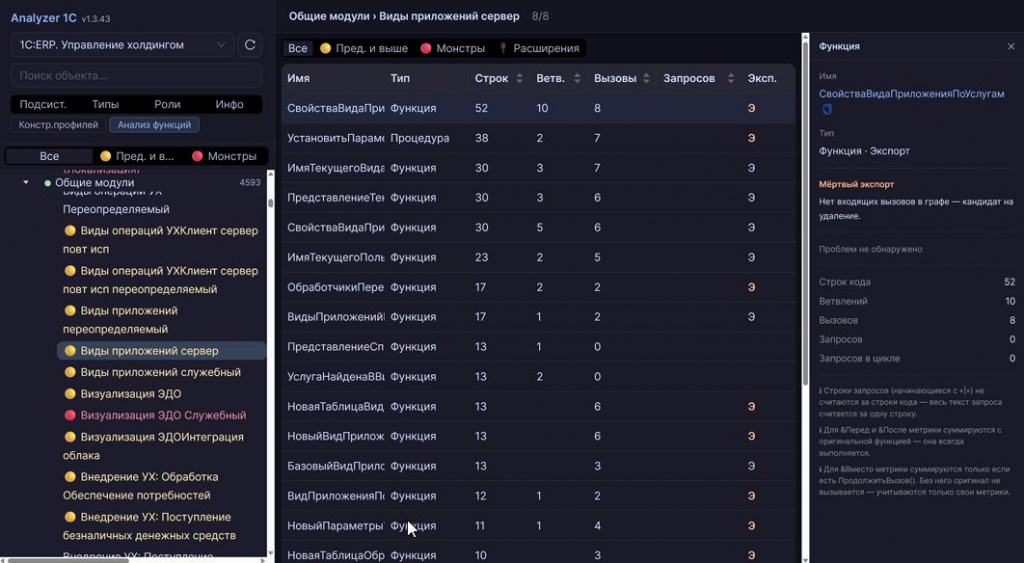The width and height of the screenshot is (1024, 563).
Task: Close the Функция details panel
Action: [x=1011, y=46]
